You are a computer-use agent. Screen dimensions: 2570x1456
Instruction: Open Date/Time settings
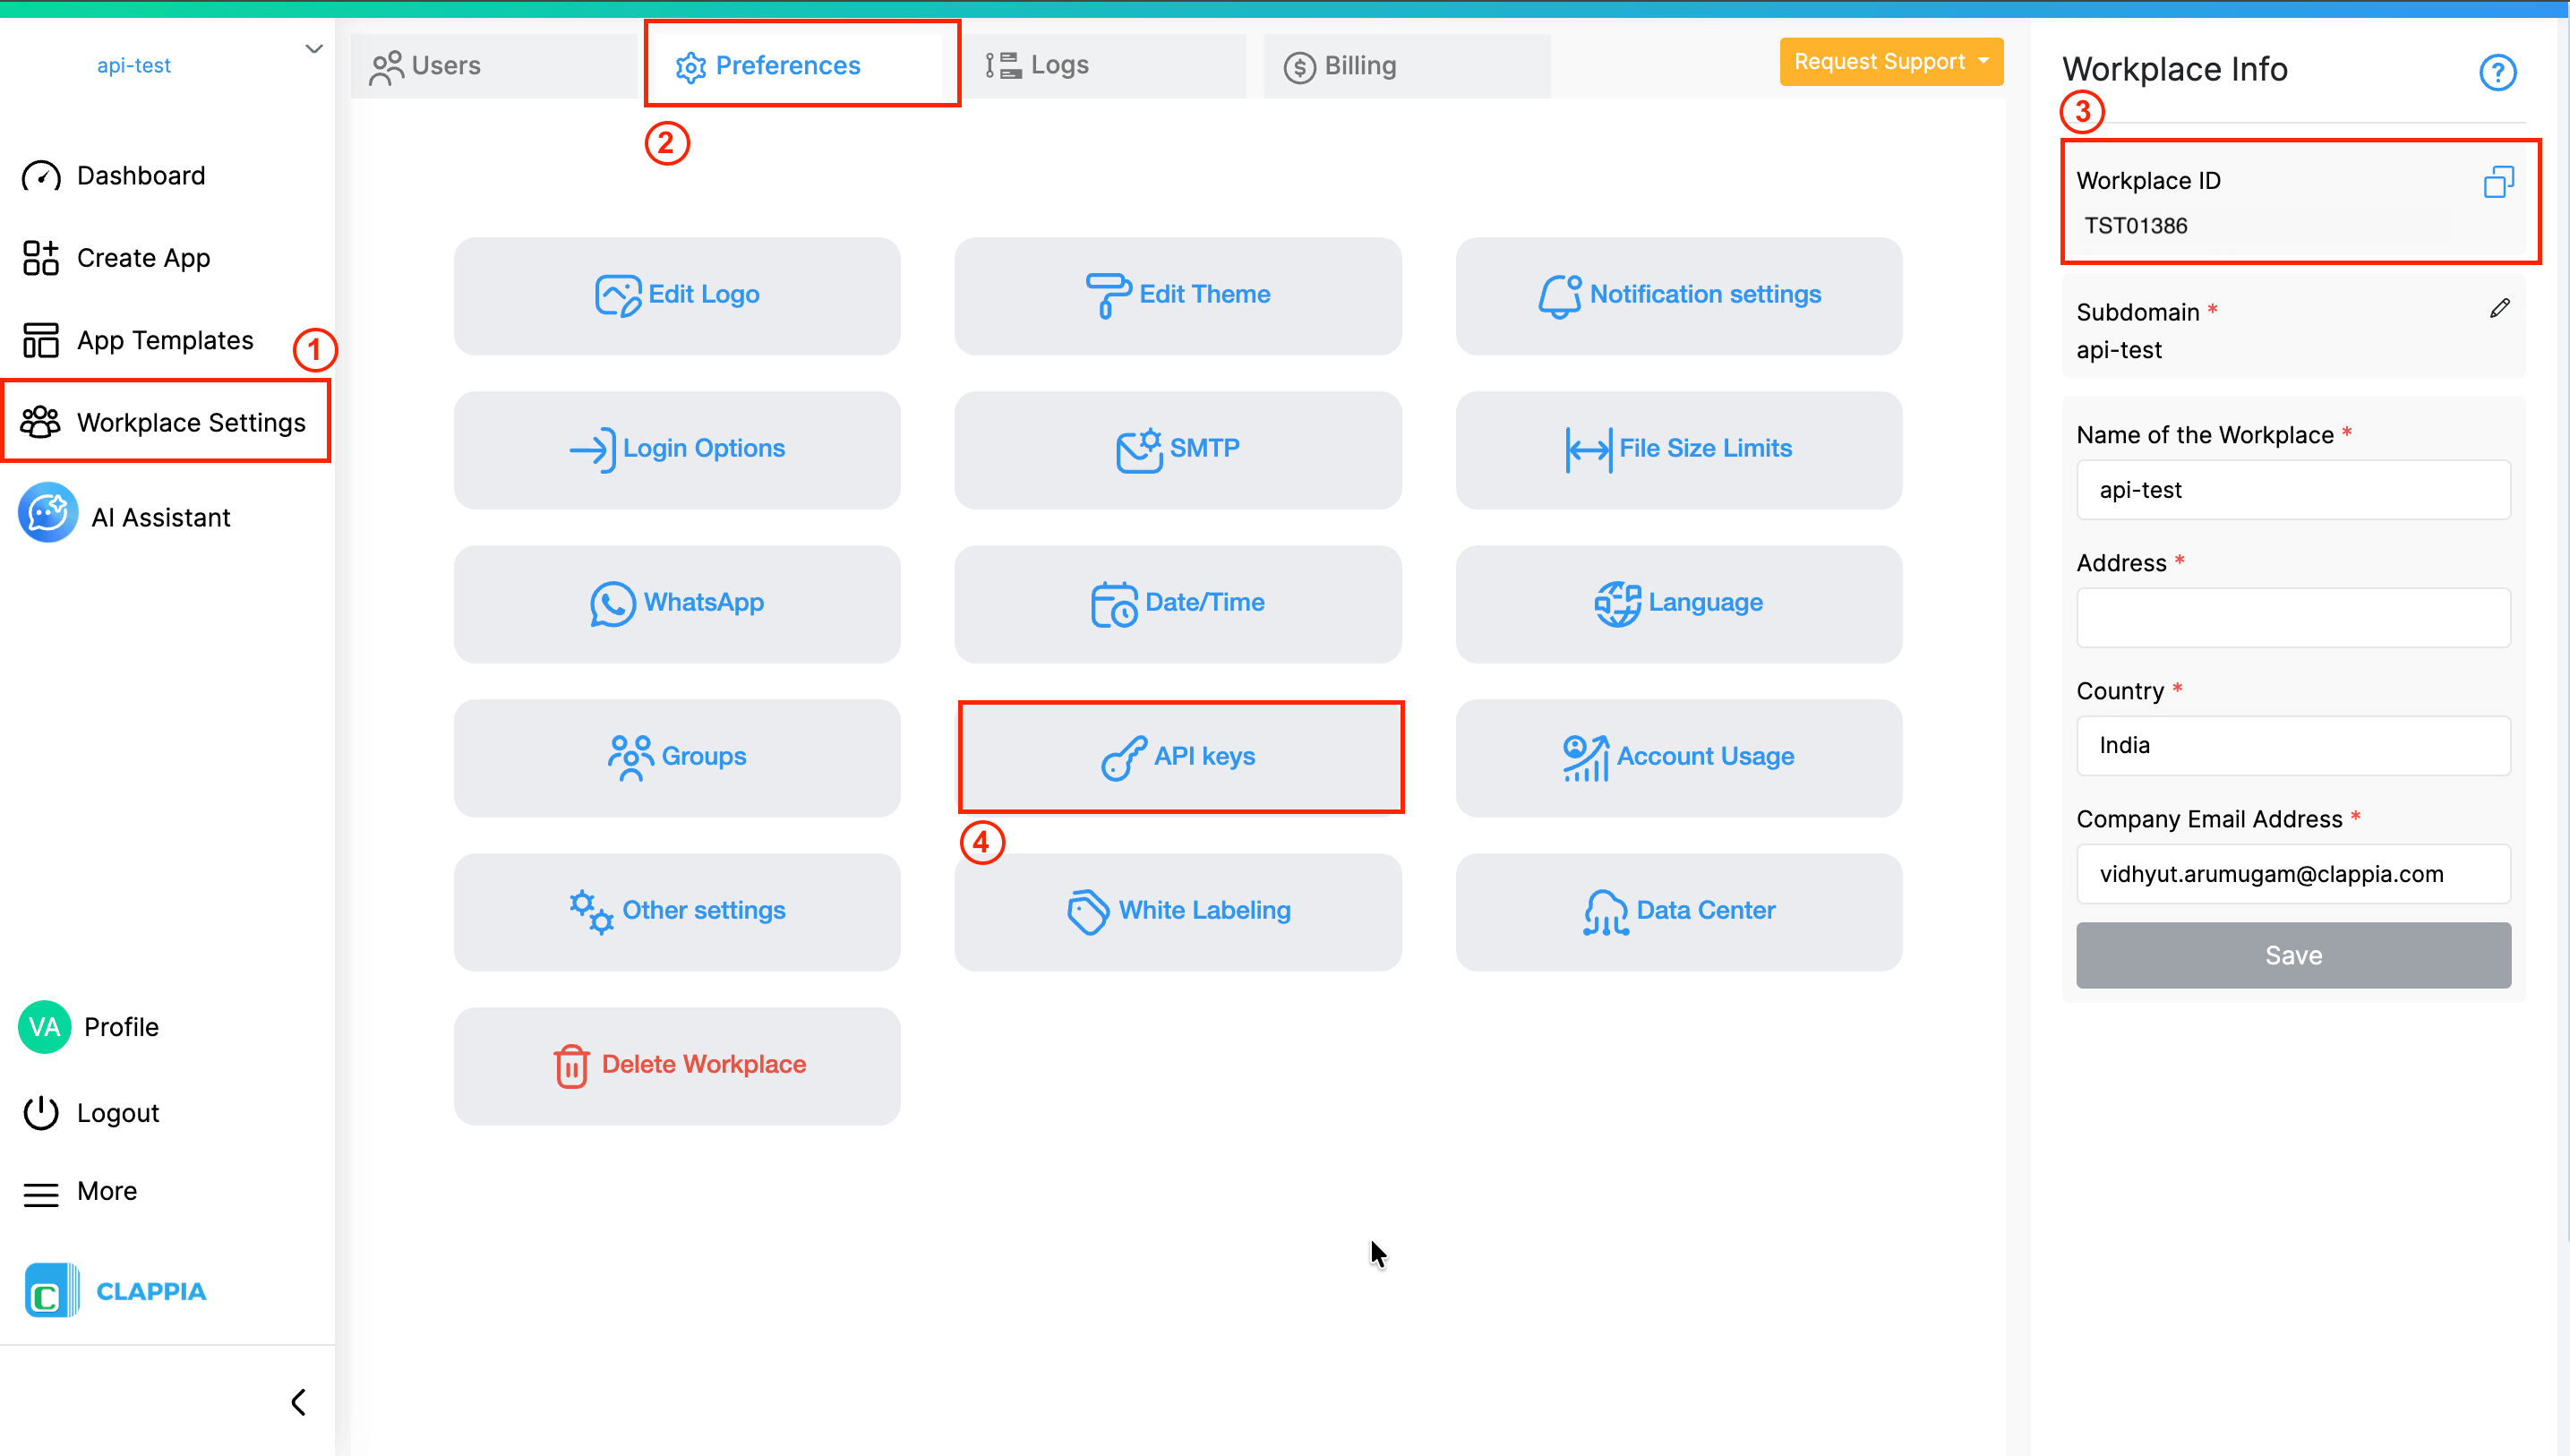[x=1178, y=603]
